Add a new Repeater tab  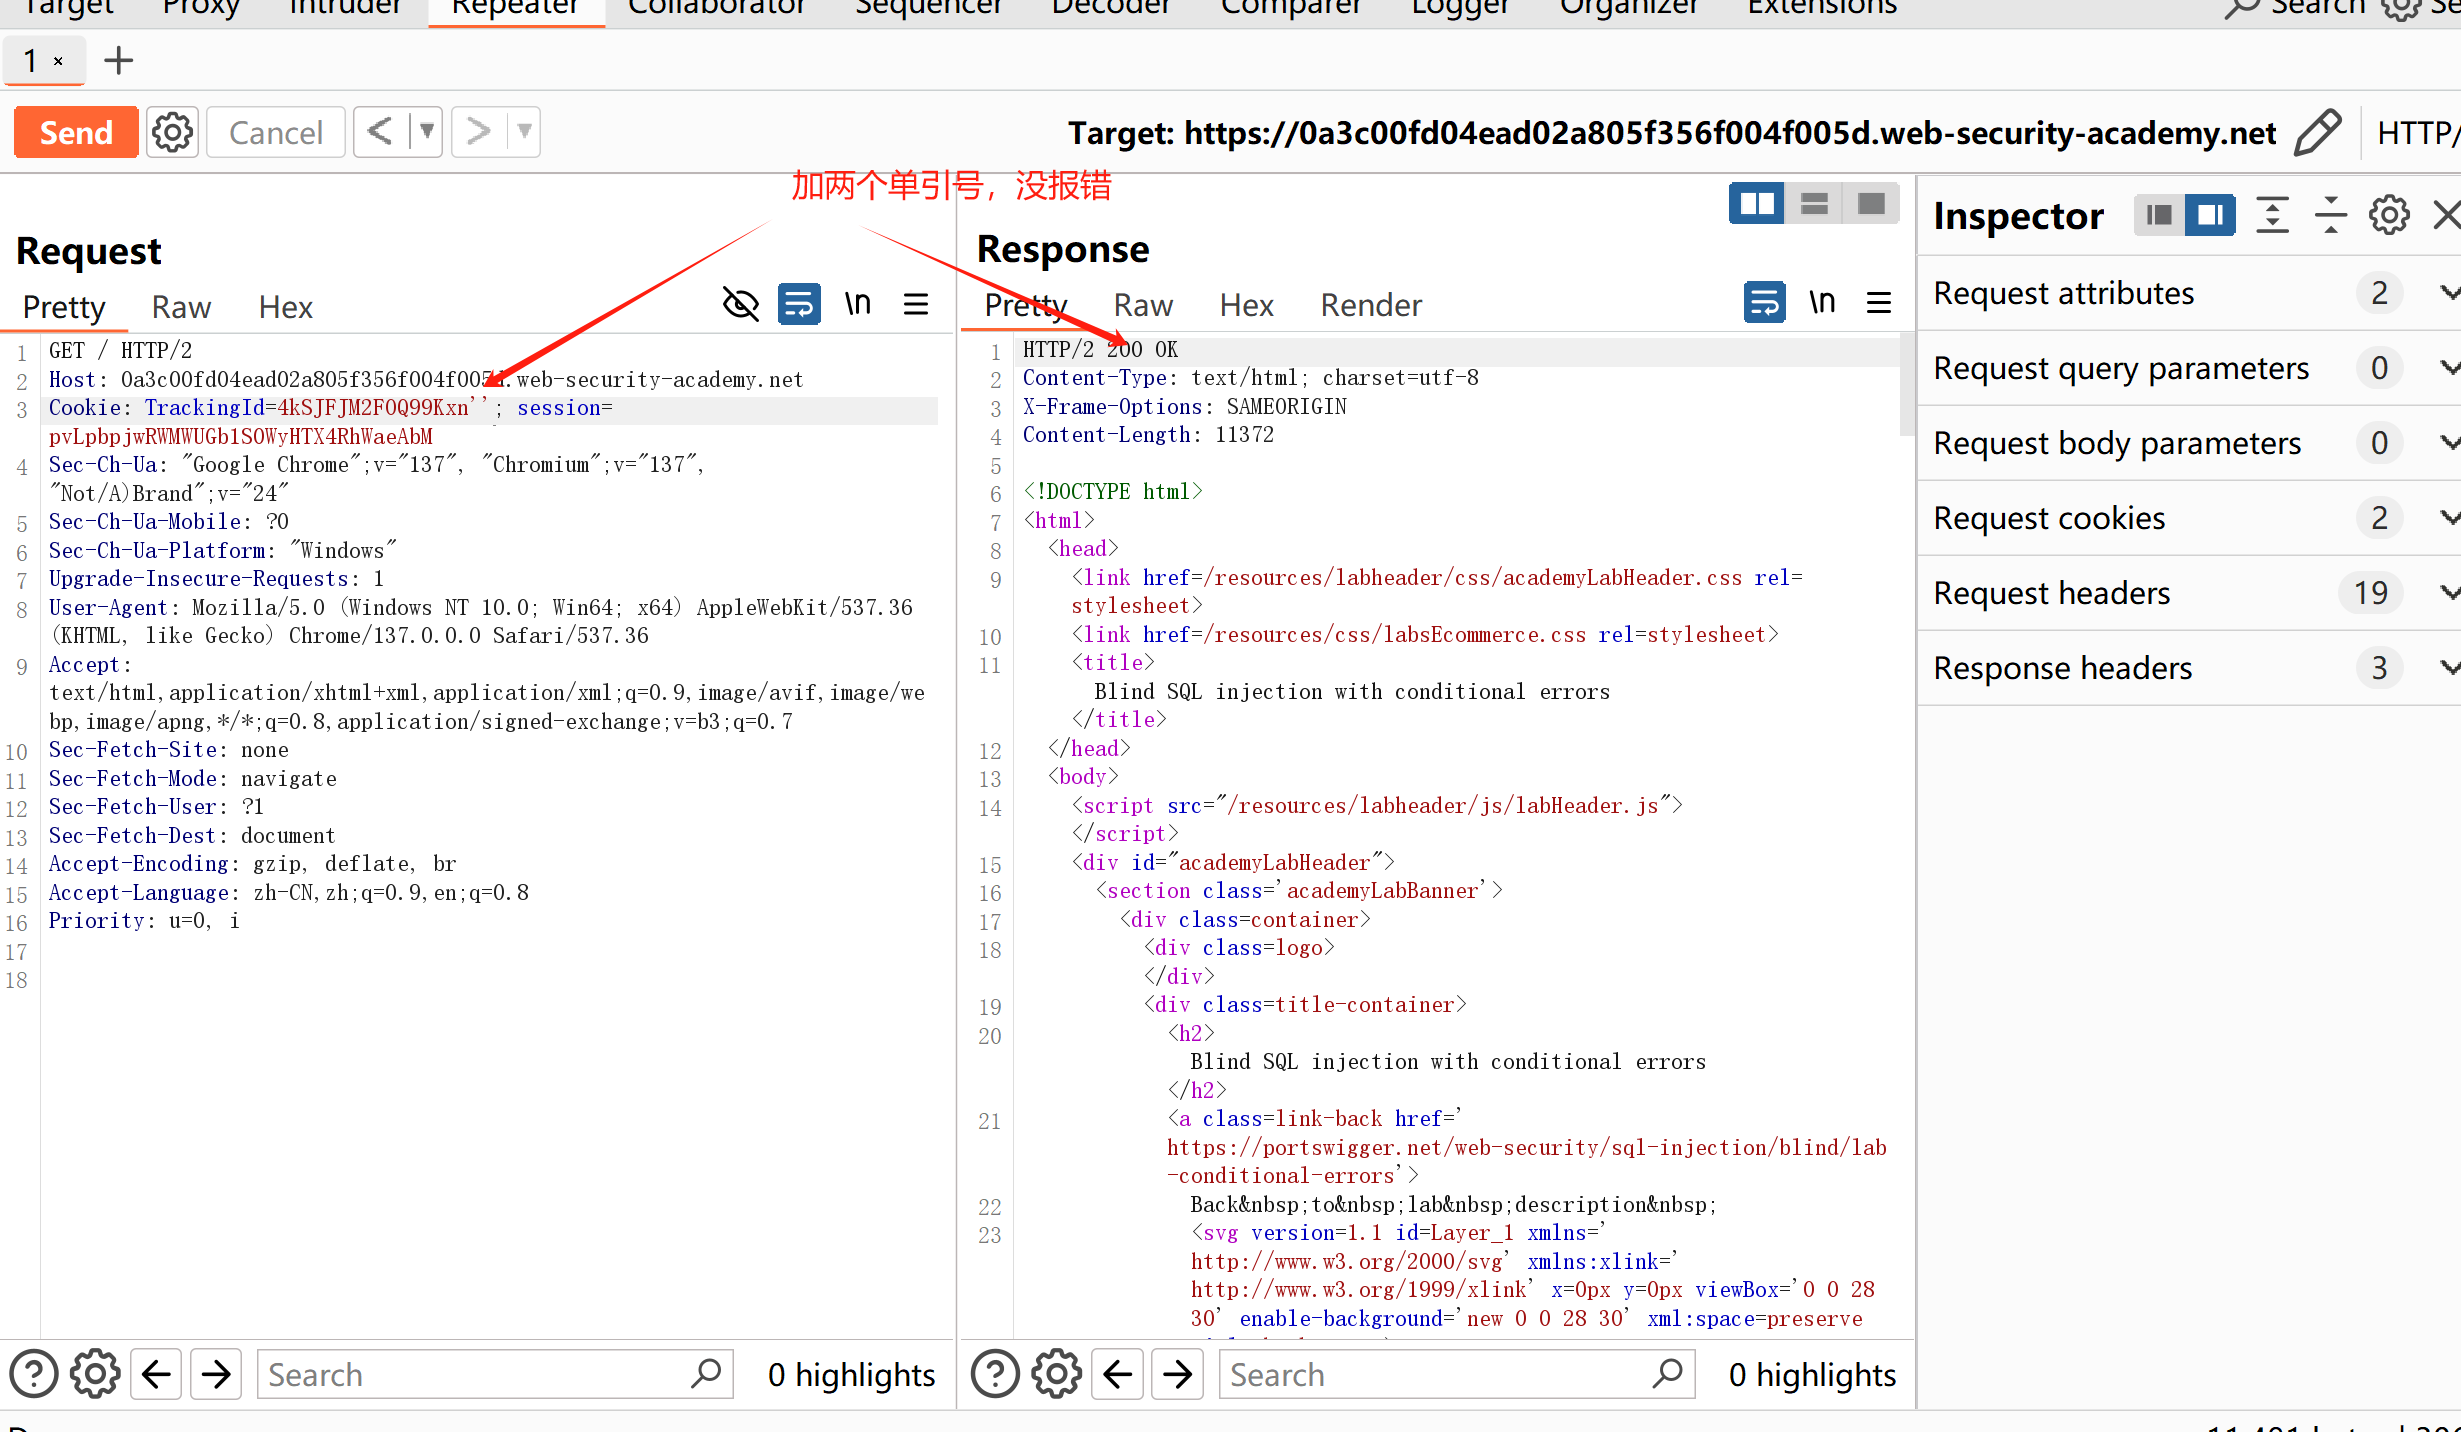pyautogui.click(x=119, y=61)
